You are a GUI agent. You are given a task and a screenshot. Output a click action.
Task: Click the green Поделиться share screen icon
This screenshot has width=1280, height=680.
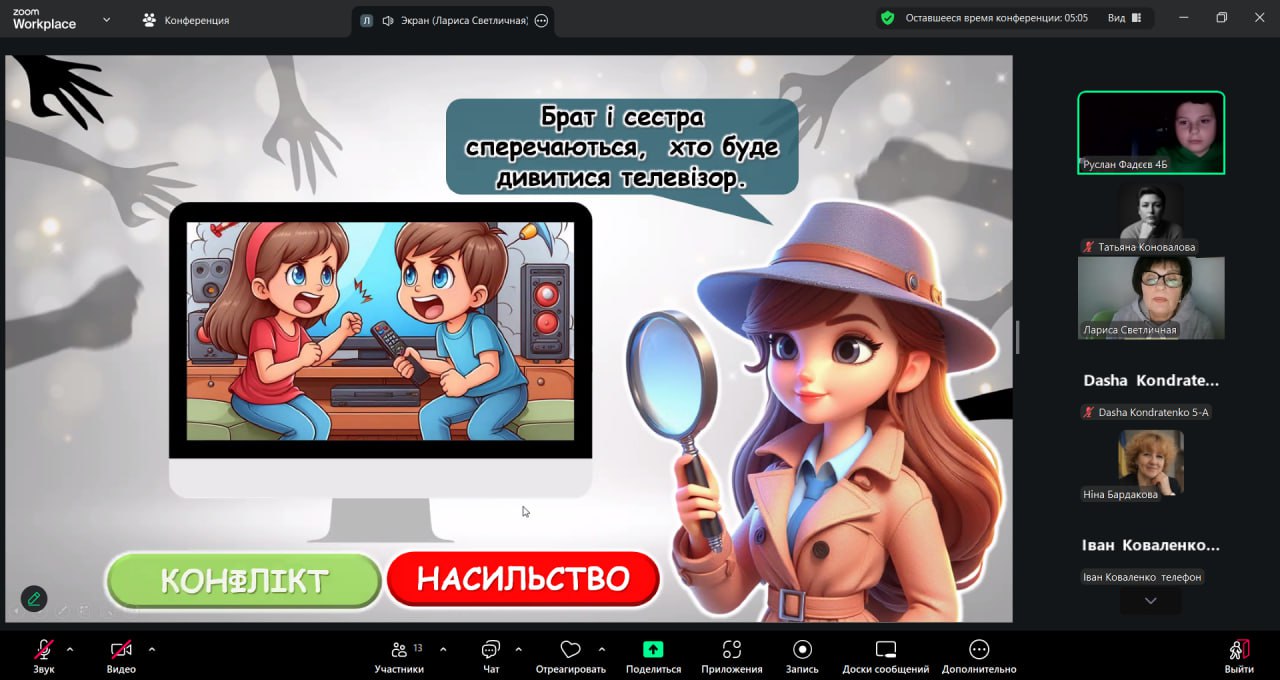click(x=653, y=650)
